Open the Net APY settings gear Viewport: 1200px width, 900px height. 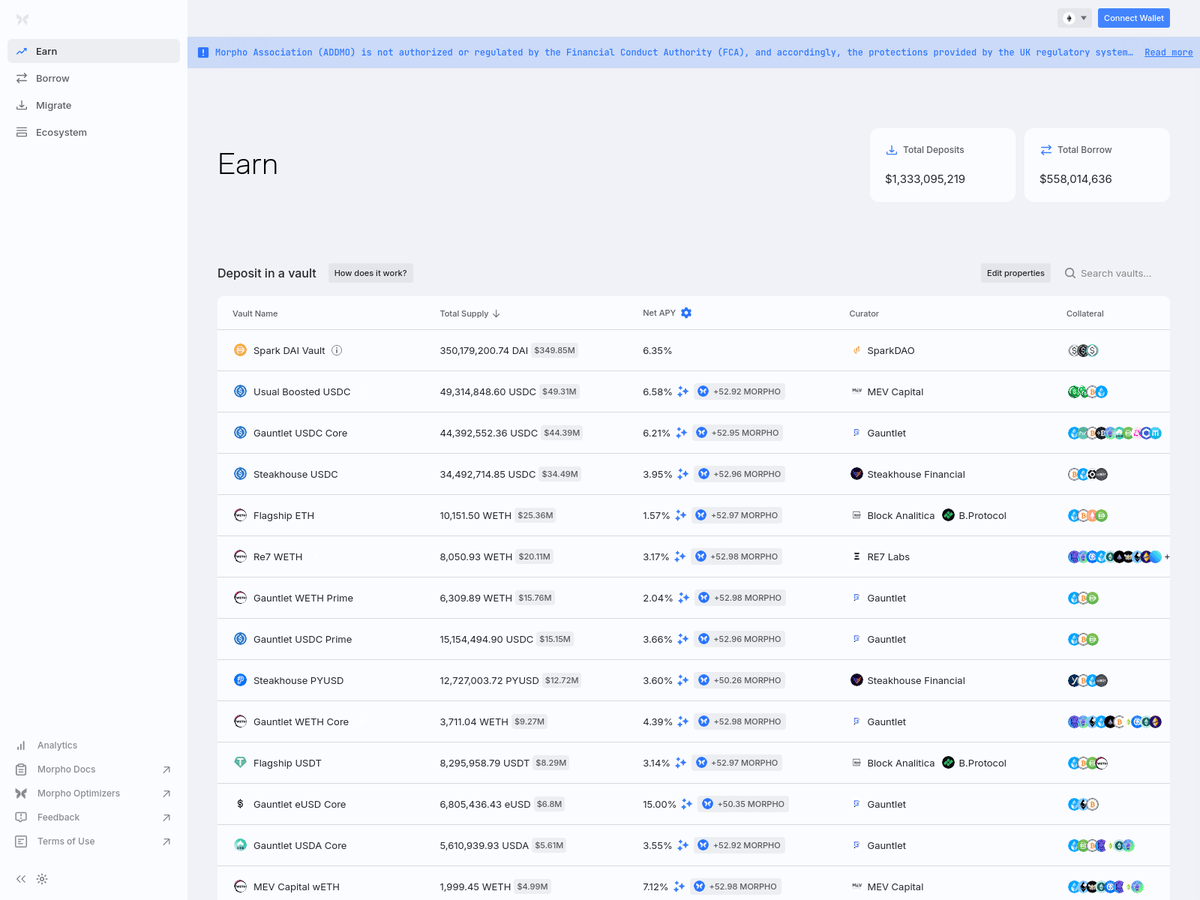click(686, 313)
